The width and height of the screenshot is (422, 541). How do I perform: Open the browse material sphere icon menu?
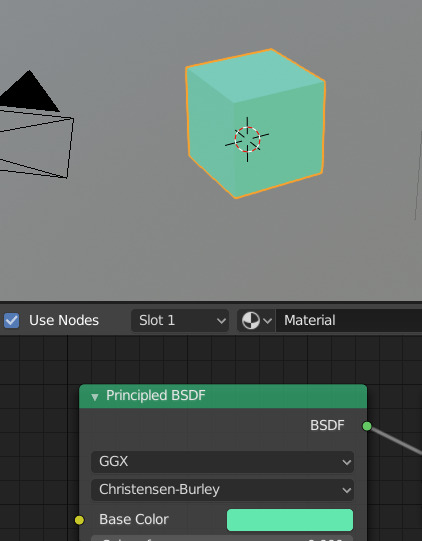click(256, 321)
